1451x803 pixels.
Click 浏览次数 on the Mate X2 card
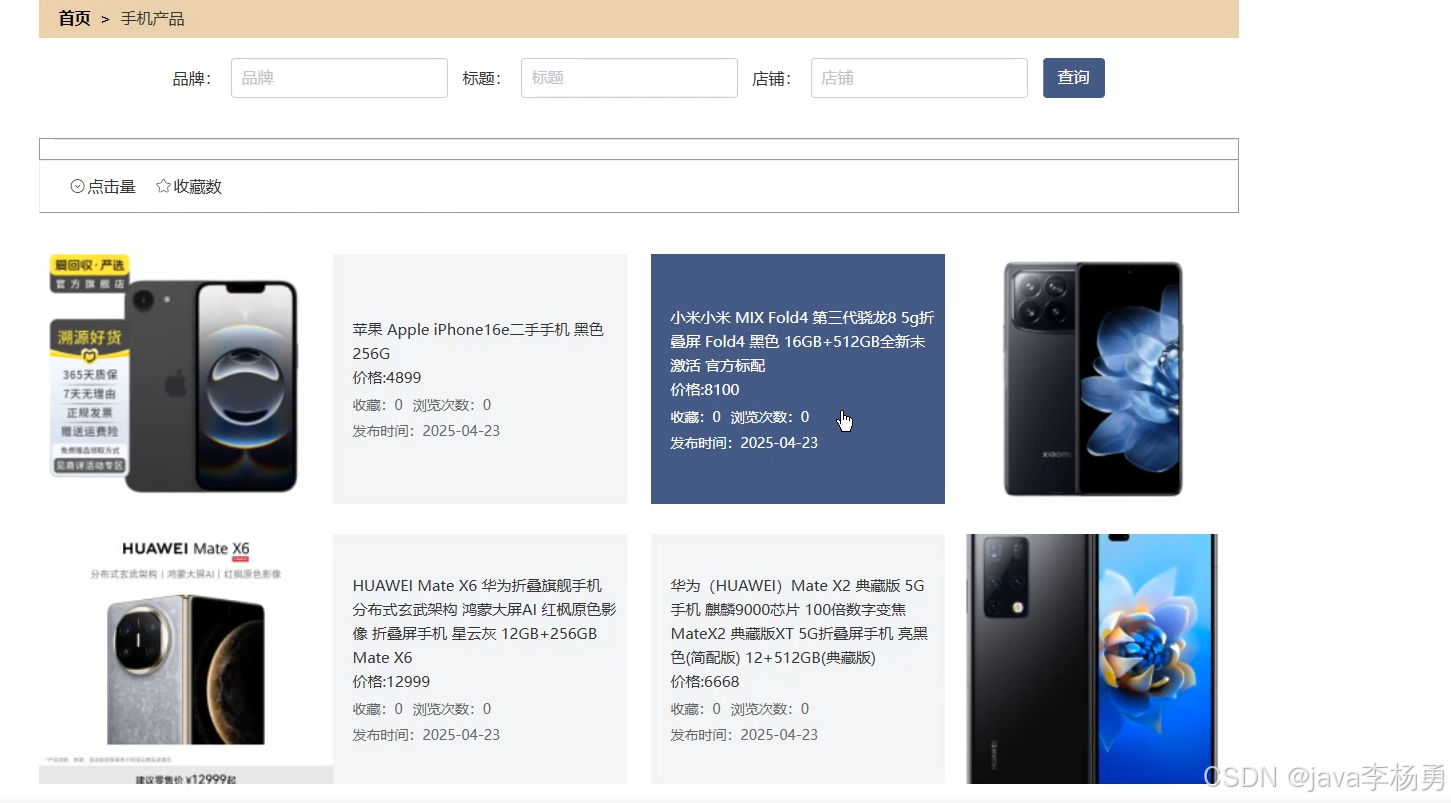coord(770,709)
